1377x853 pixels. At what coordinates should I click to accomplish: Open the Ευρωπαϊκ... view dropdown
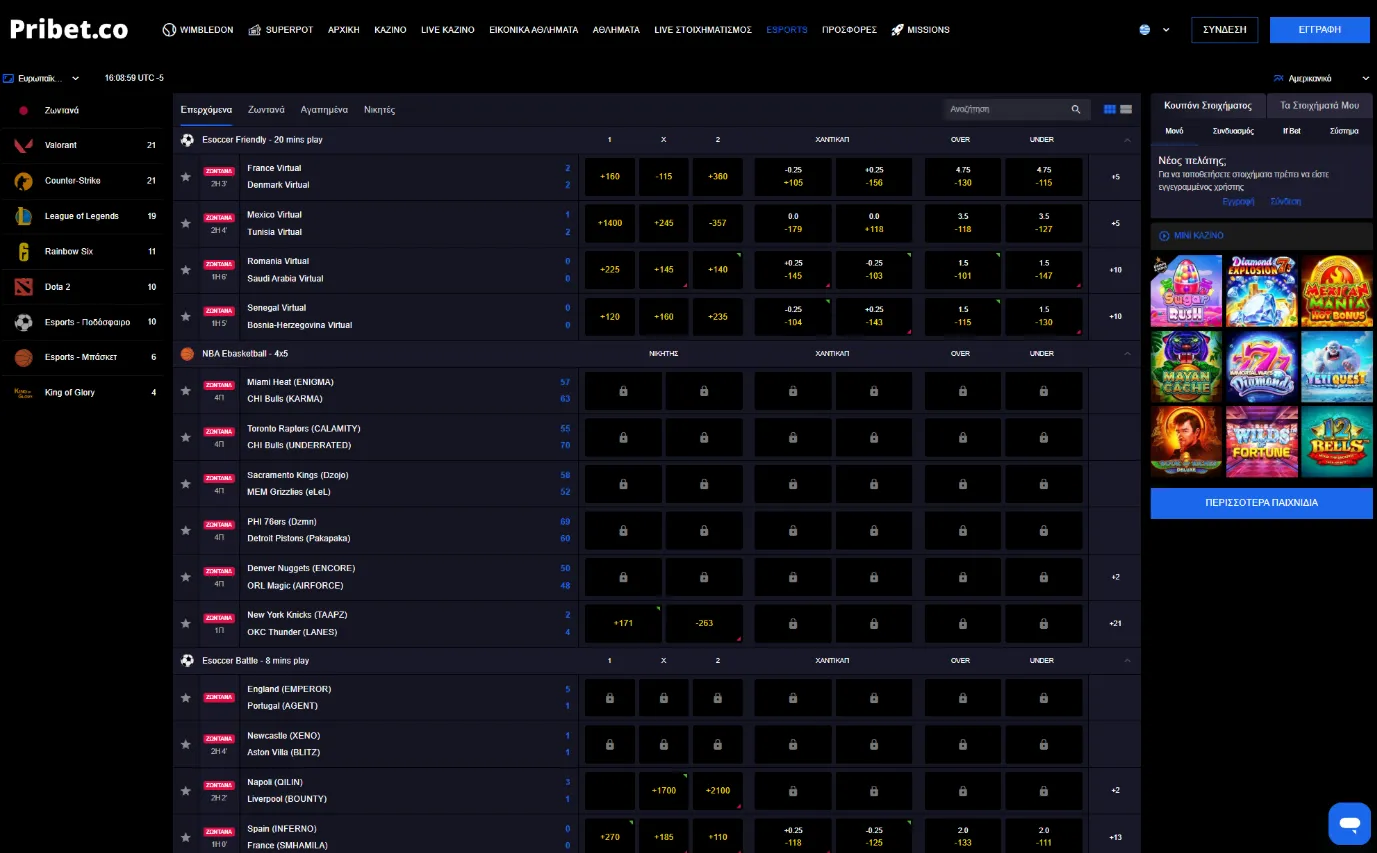point(41,78)
